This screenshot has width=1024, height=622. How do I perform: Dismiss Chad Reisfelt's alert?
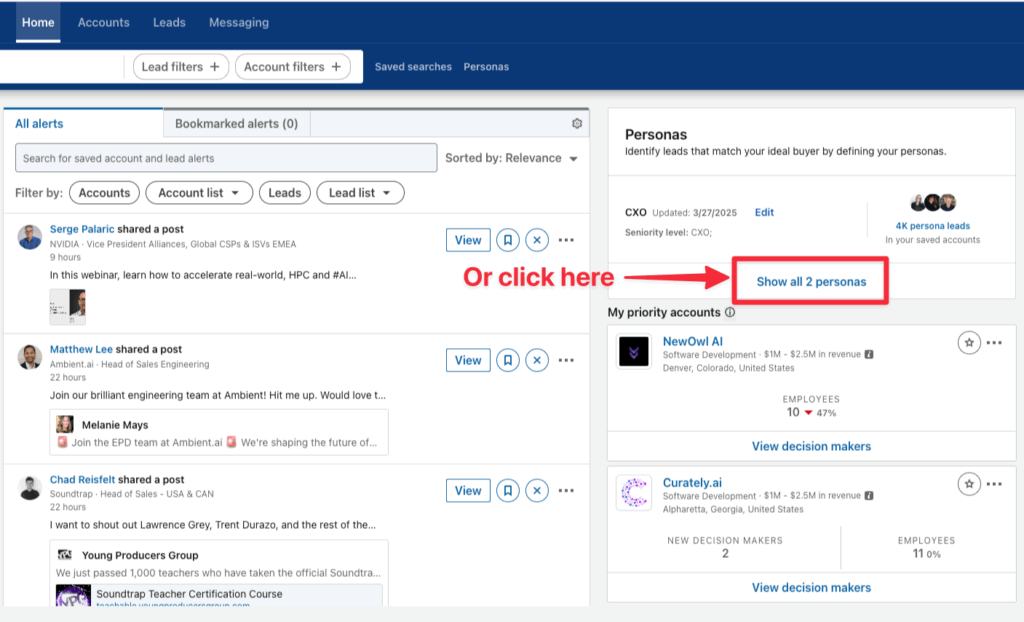537,491
